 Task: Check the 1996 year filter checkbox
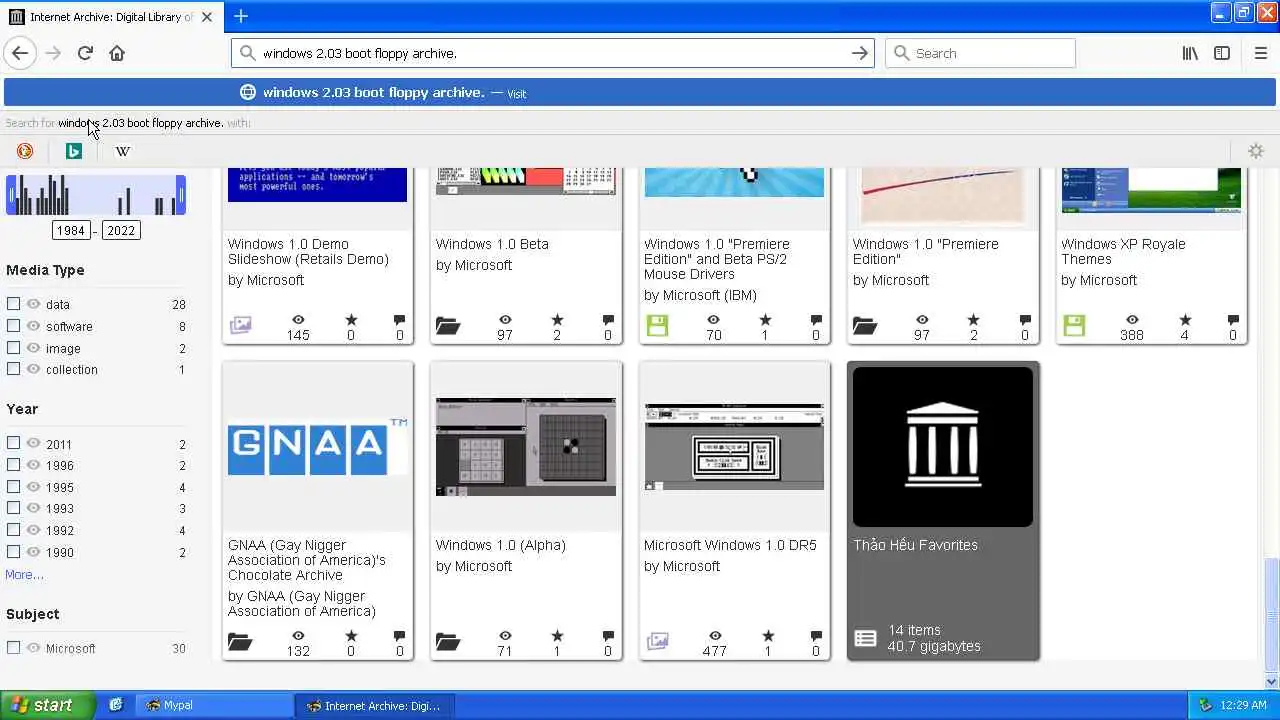click(x=13, y=464)
